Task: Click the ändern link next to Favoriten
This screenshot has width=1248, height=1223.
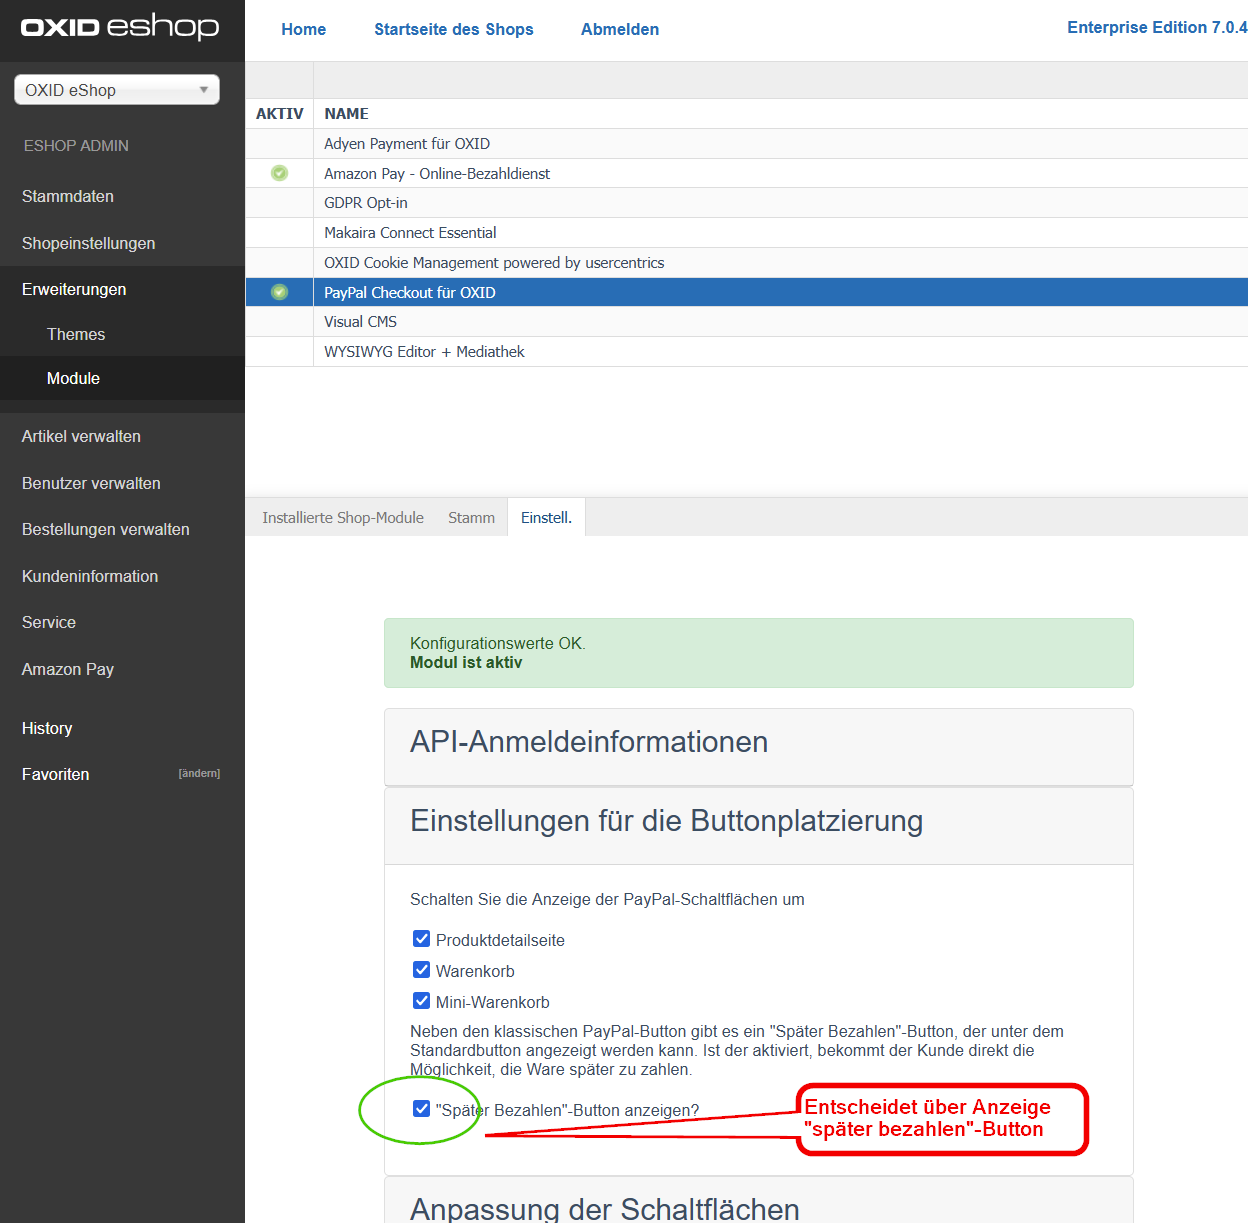Action: pos(199,773)
